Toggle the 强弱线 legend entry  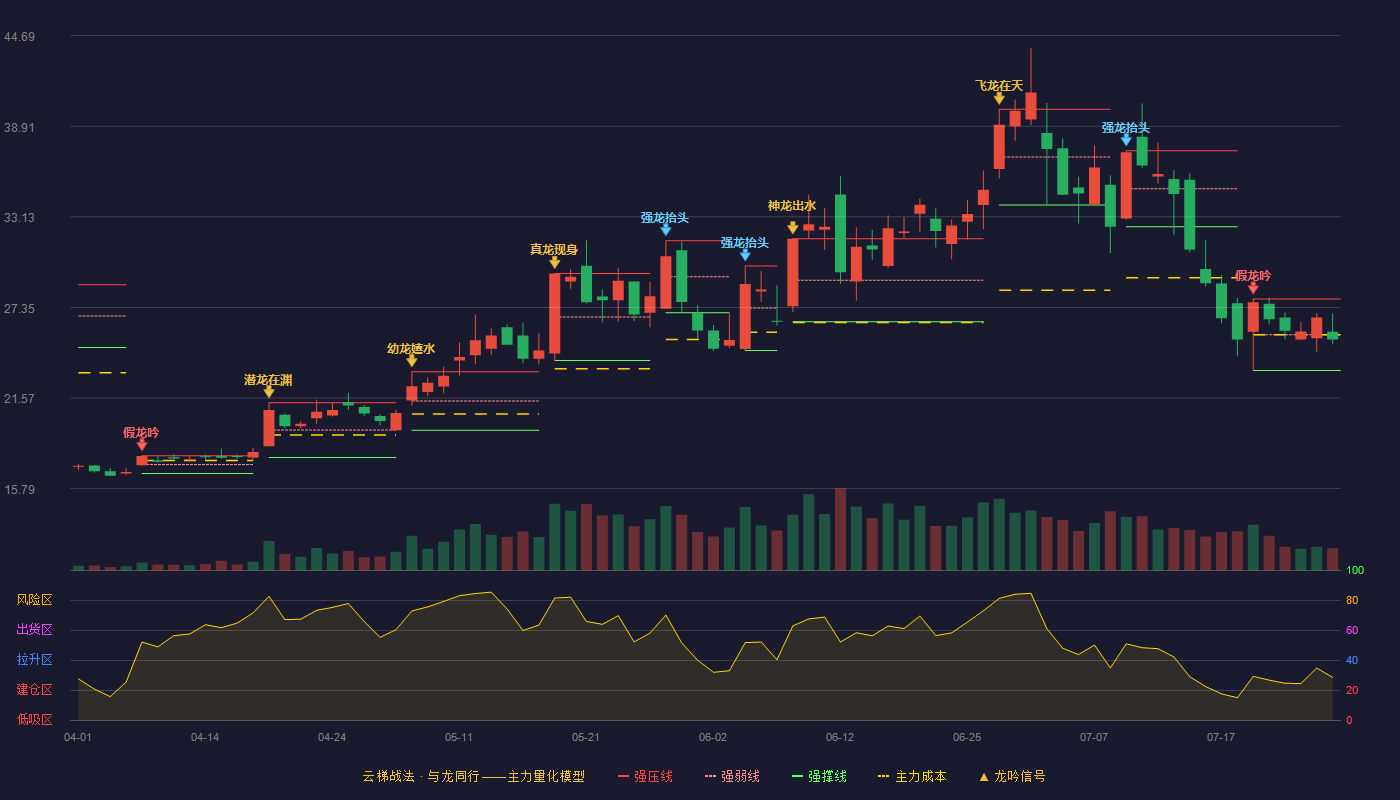732,776
